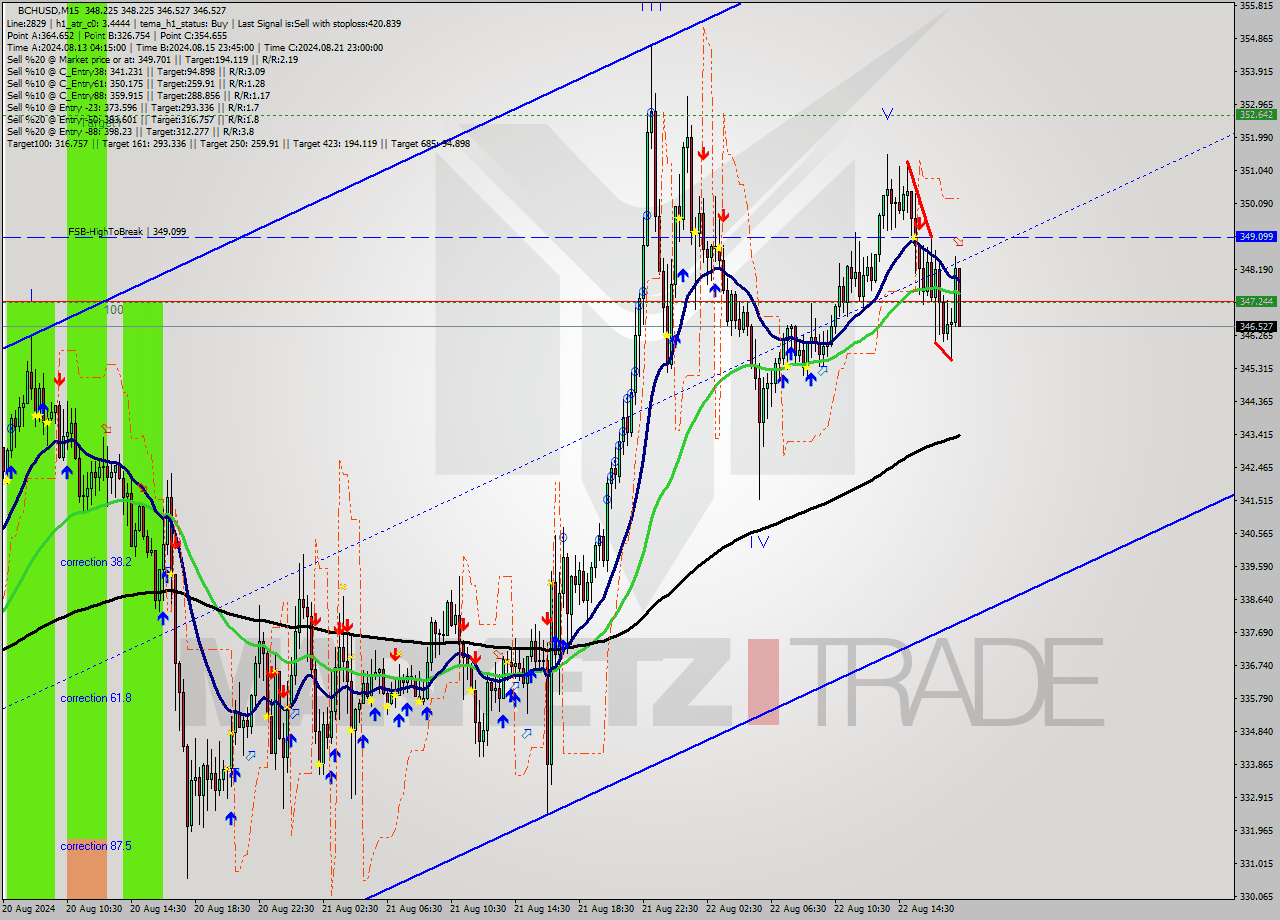Select the green 347.244 price tag on the axis

point(1256,301)
